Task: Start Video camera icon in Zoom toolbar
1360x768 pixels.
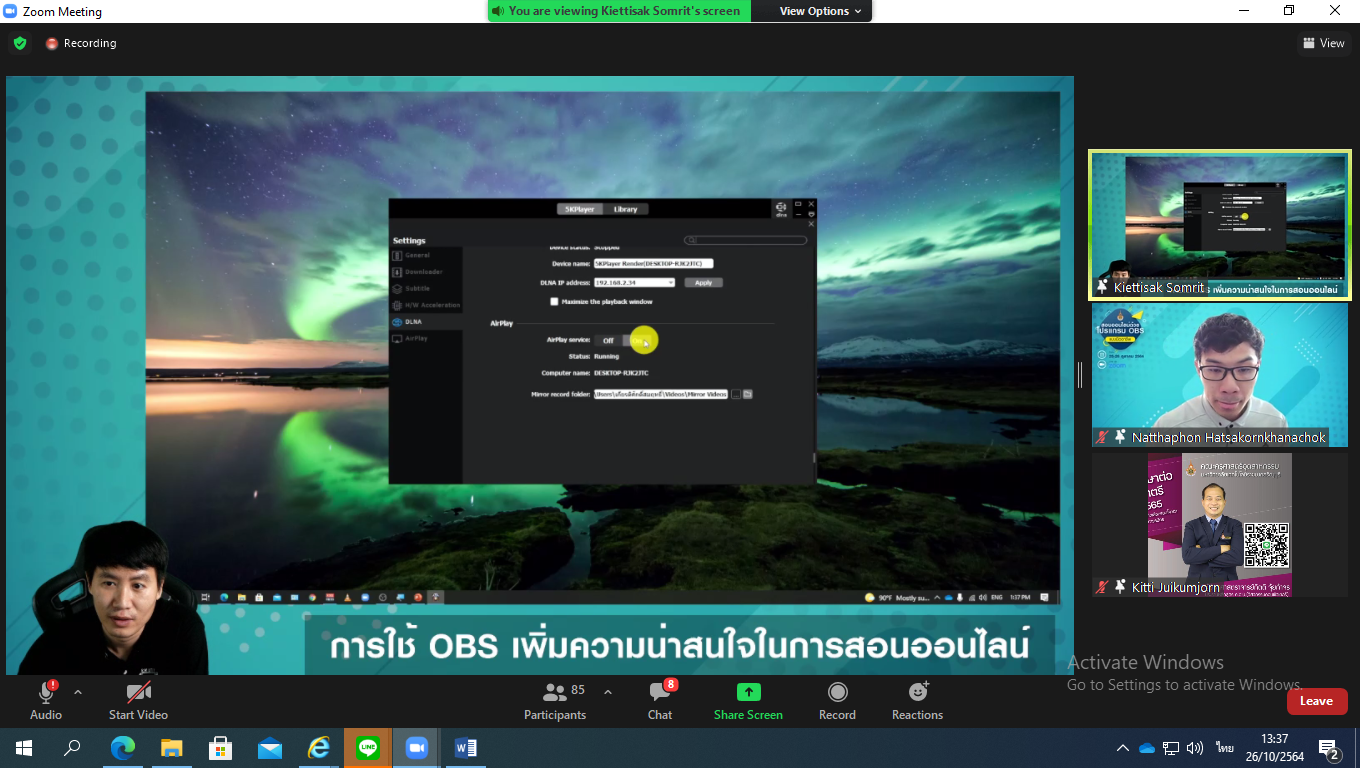Action: click(138, 692)
